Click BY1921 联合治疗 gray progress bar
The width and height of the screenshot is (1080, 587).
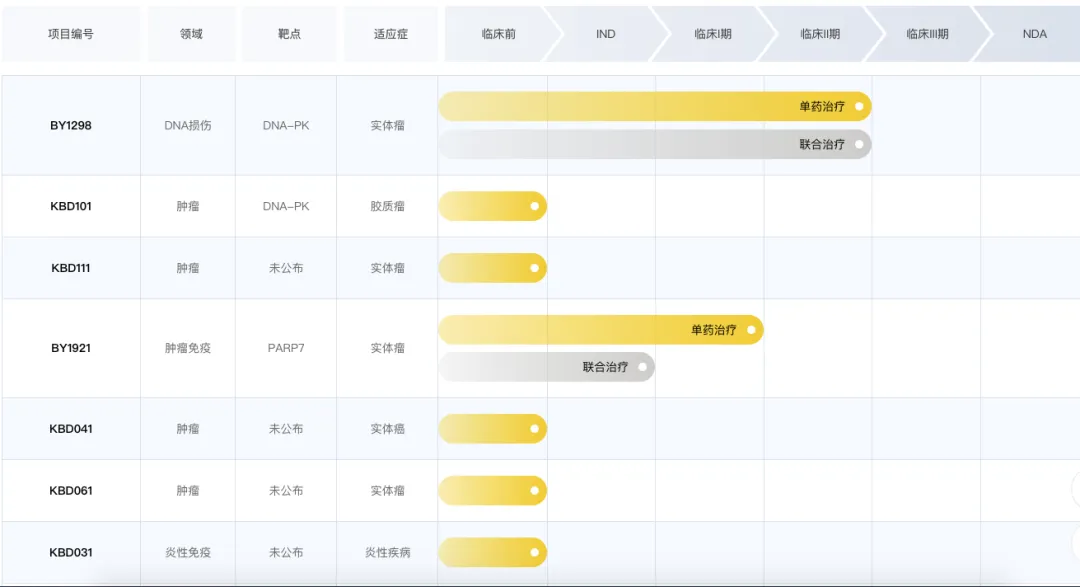[x=546, y=367]
